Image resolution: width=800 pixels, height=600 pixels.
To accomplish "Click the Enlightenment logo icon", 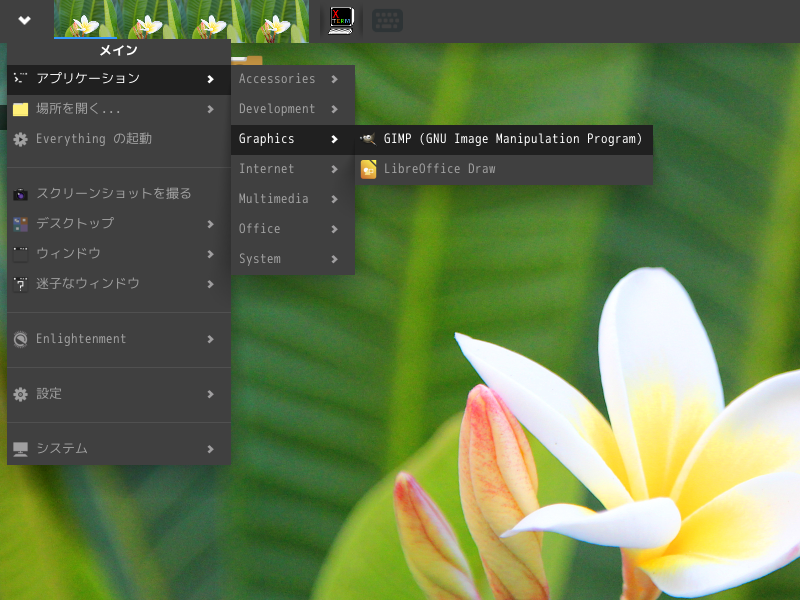I will click(x=20, y=339).
